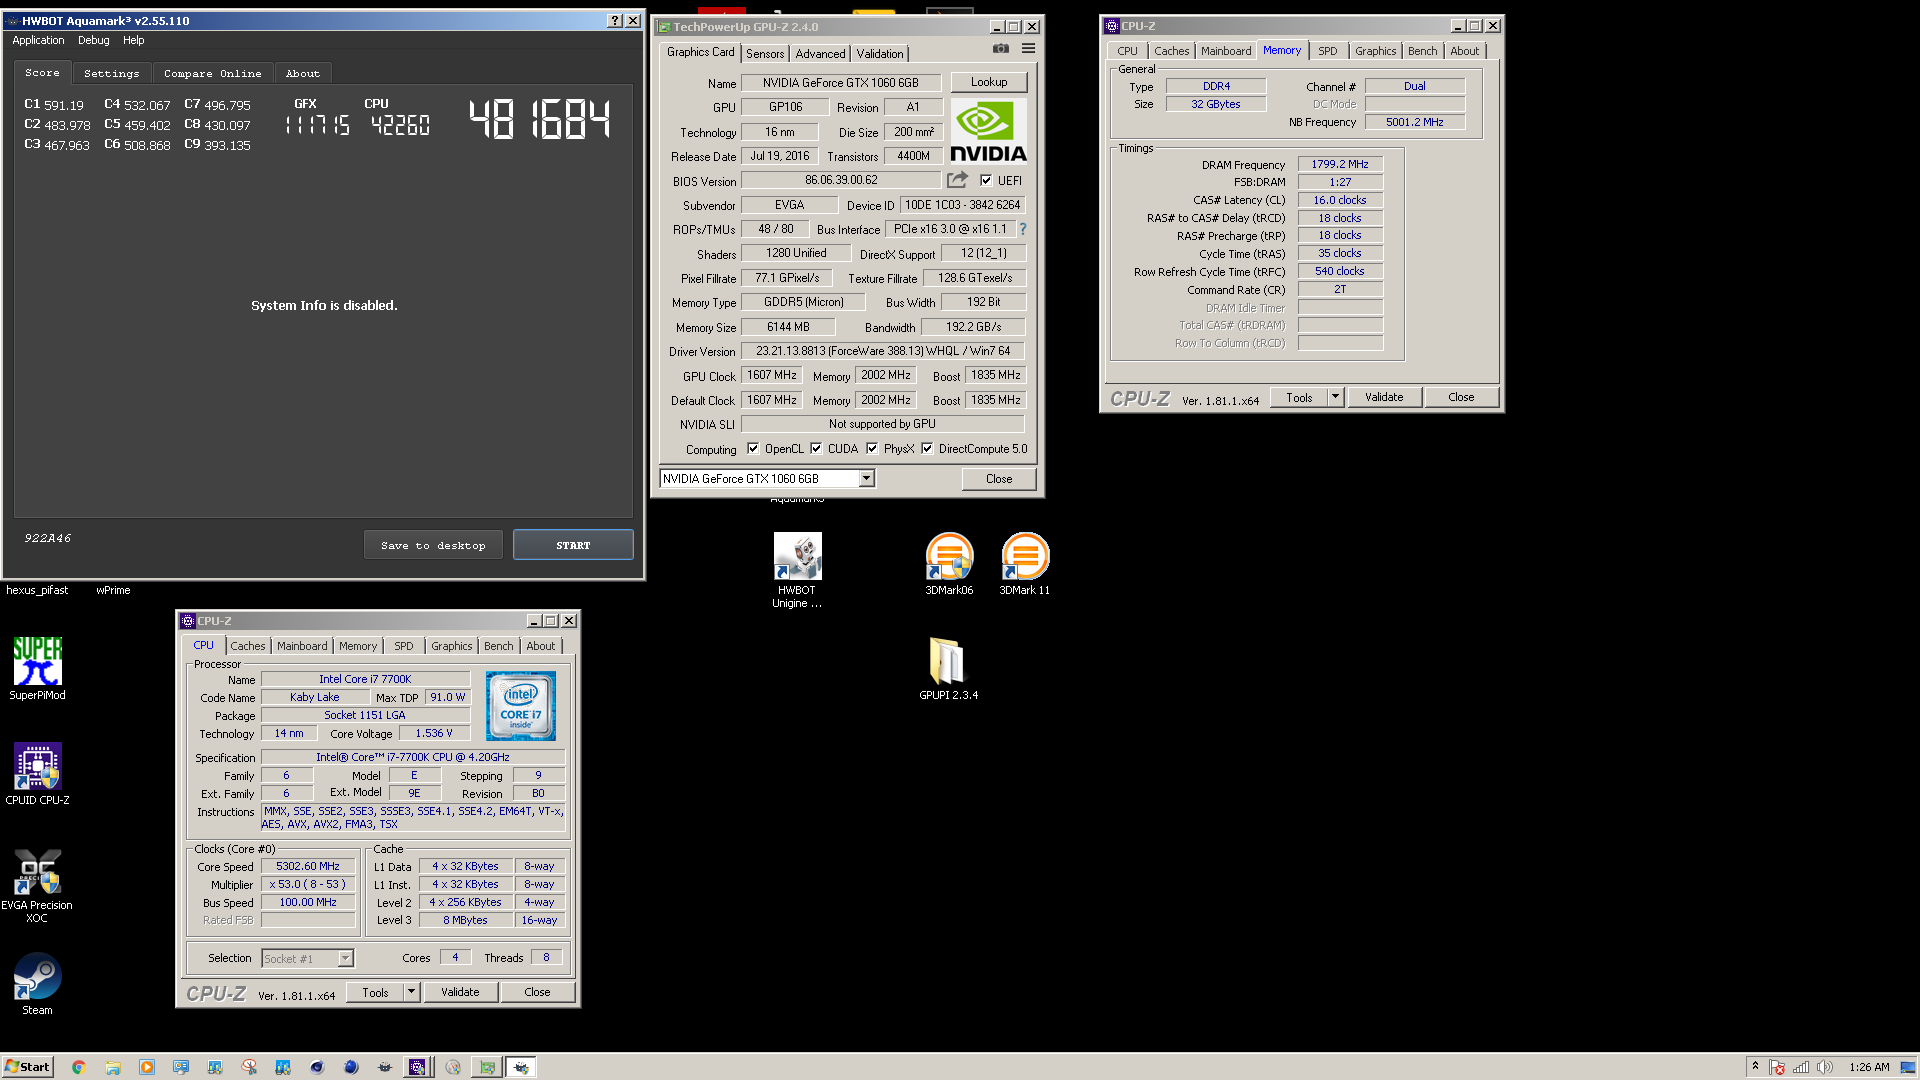Expand the Tools dropdown arrow in CPU-Z Memory window

point(1335,397)
